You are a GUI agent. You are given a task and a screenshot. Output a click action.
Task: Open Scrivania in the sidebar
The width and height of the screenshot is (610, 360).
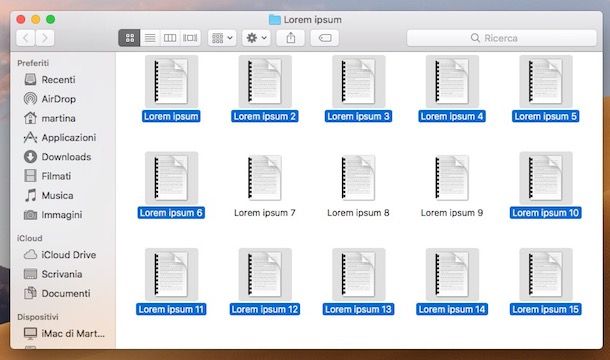click(53, 274)
